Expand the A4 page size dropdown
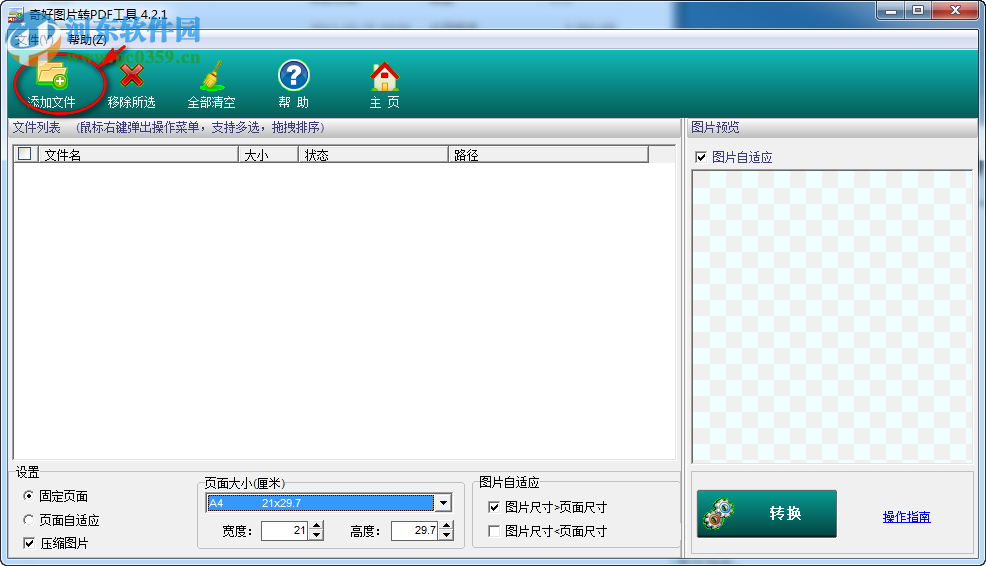 click(443, 502)
